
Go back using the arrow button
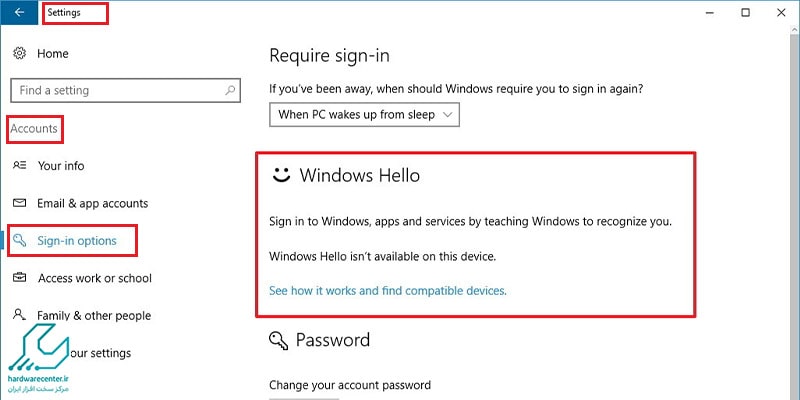coord(19,13)
